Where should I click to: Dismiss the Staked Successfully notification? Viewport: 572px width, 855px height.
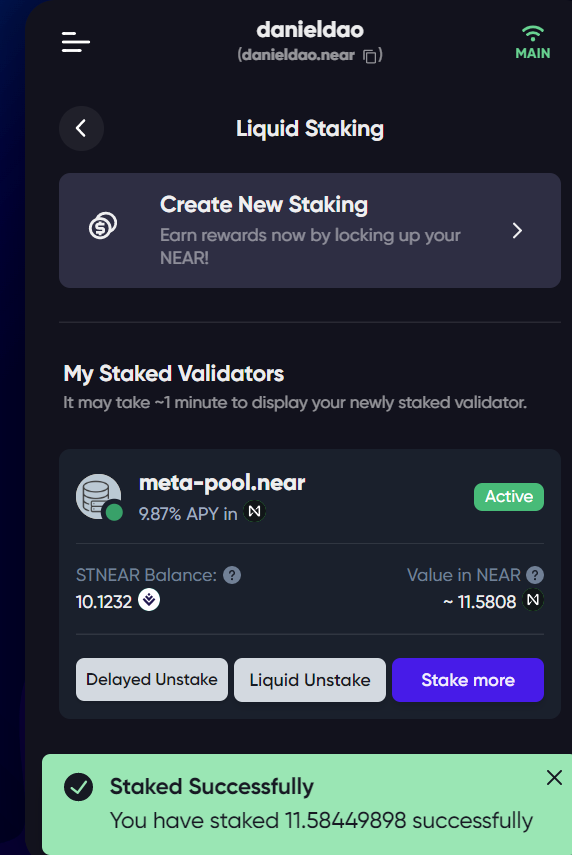click(554, 778)
